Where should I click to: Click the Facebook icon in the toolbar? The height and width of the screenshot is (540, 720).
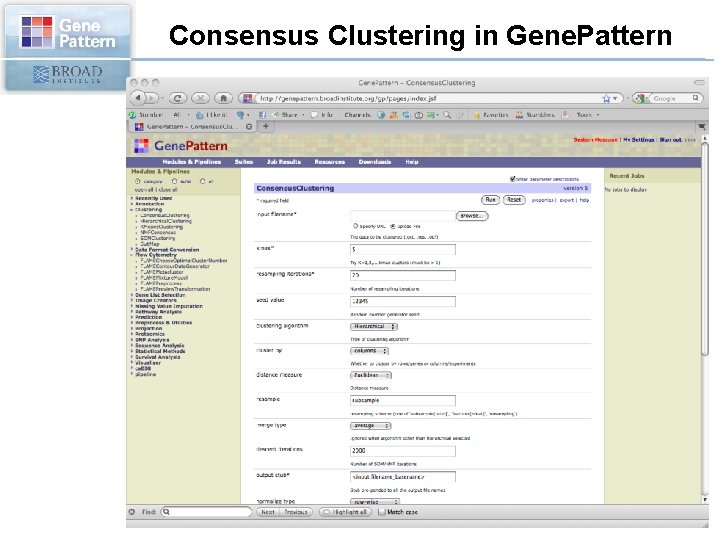[262, 115]
